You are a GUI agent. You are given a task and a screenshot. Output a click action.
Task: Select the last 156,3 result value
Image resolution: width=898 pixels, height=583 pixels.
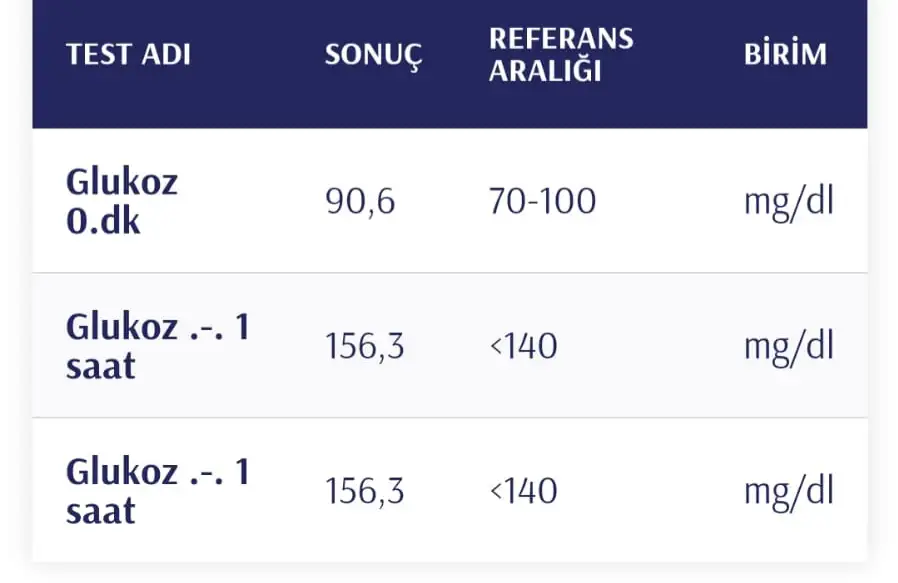(365, 491)
